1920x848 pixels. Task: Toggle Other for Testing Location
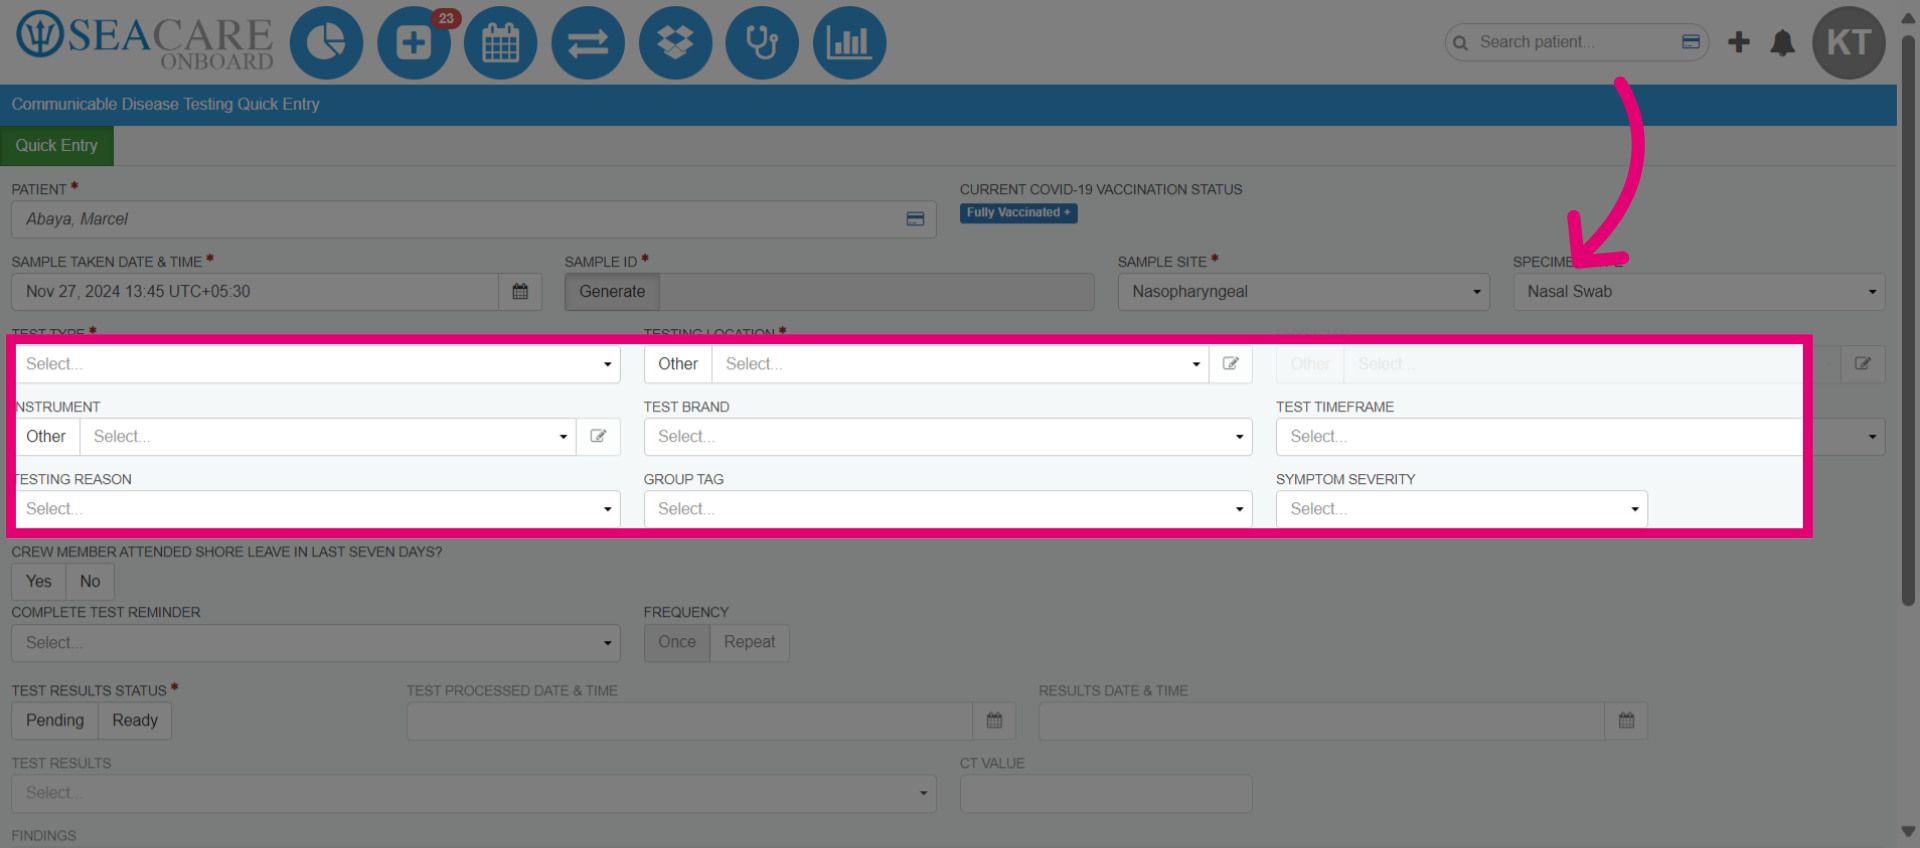click(678, 364)
